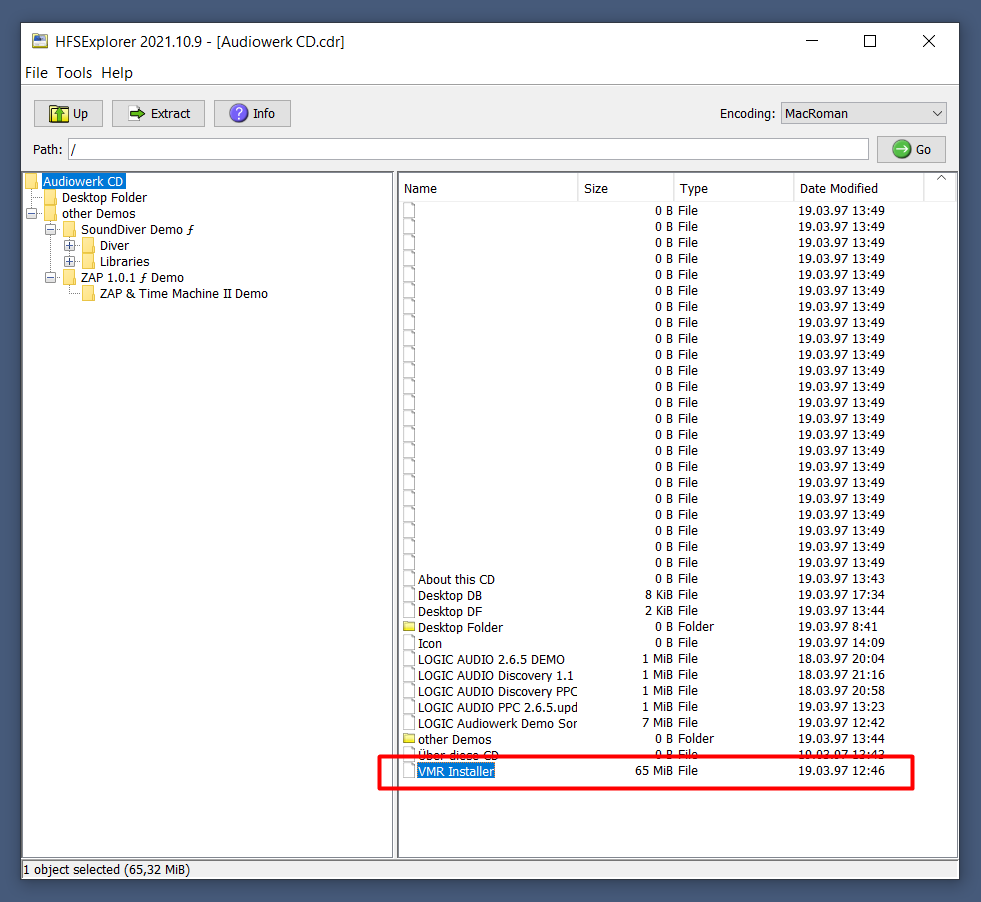This screenshot has width=981, height=902.
Task: Close the HFSExplorer window
Action: pos(929,41)
